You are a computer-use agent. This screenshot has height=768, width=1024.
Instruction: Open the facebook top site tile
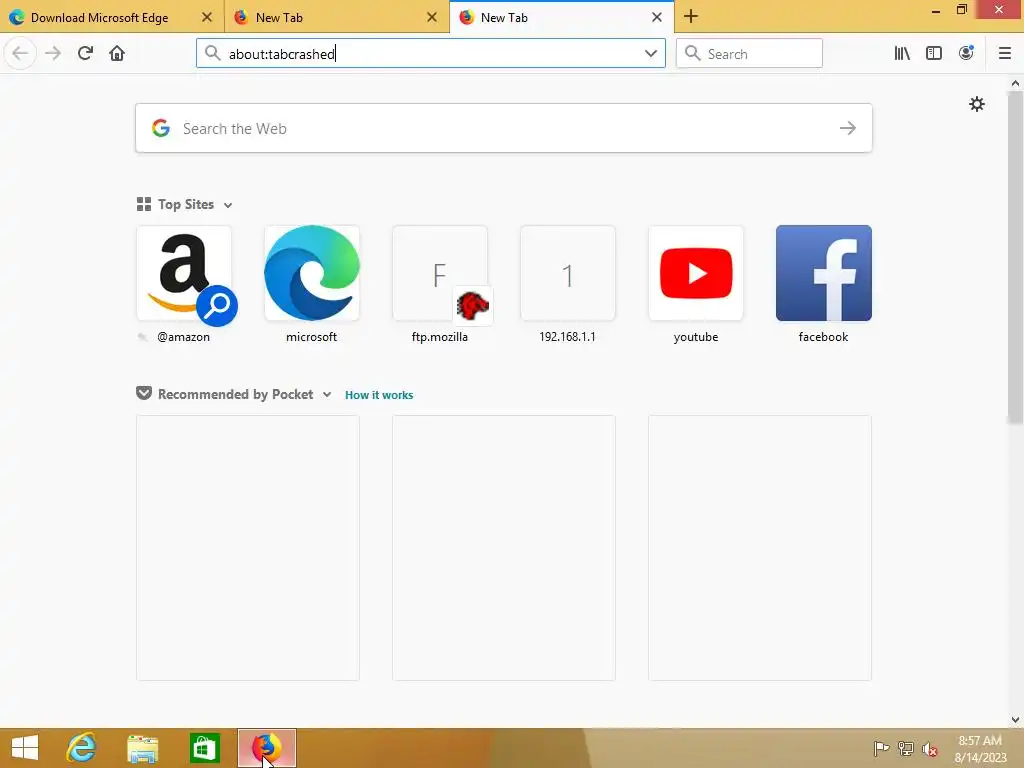824,273
